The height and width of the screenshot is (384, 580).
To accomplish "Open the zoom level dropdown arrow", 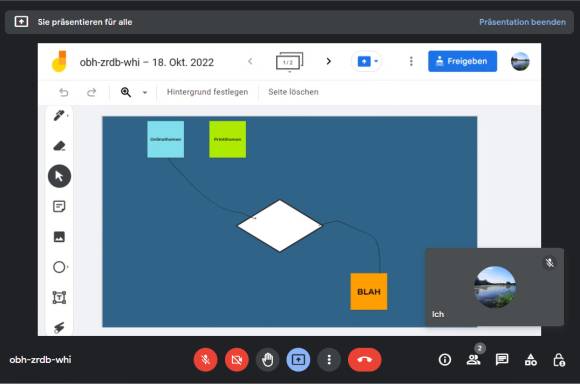I will (x=145, y=92).
